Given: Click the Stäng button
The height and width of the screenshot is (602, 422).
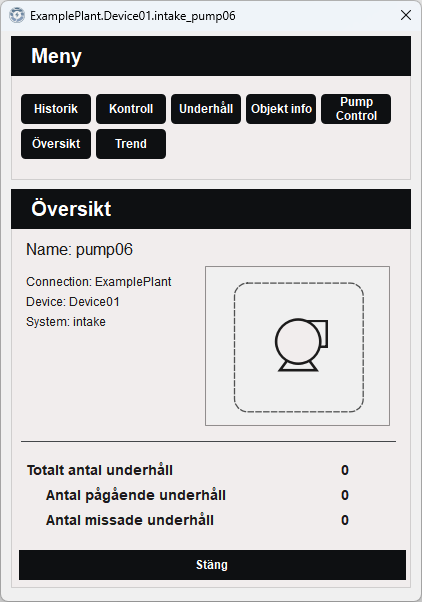Looking at the screenshot, I should tap(212, 565).
